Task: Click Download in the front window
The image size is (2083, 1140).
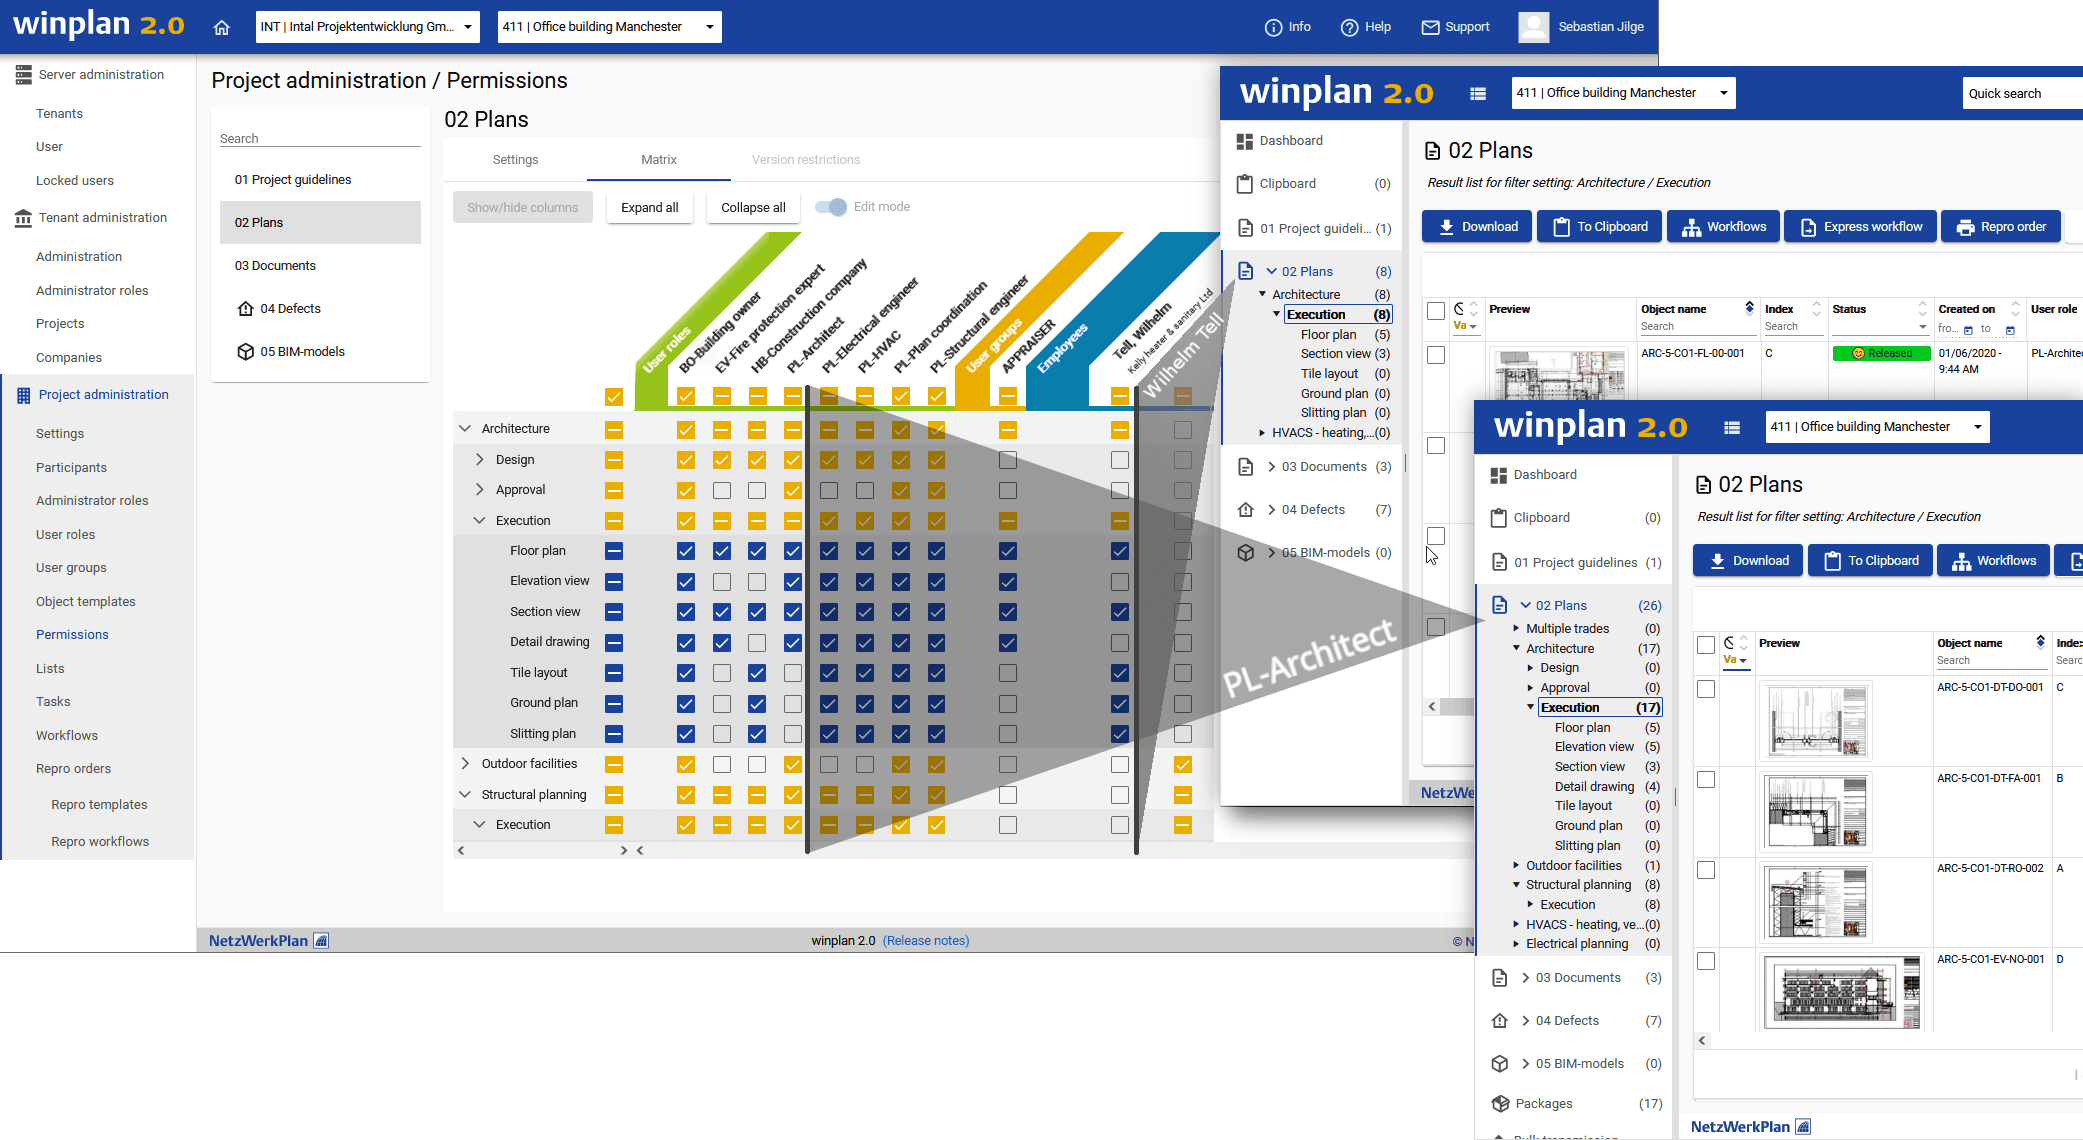Action: click(x=1748, y=561)
